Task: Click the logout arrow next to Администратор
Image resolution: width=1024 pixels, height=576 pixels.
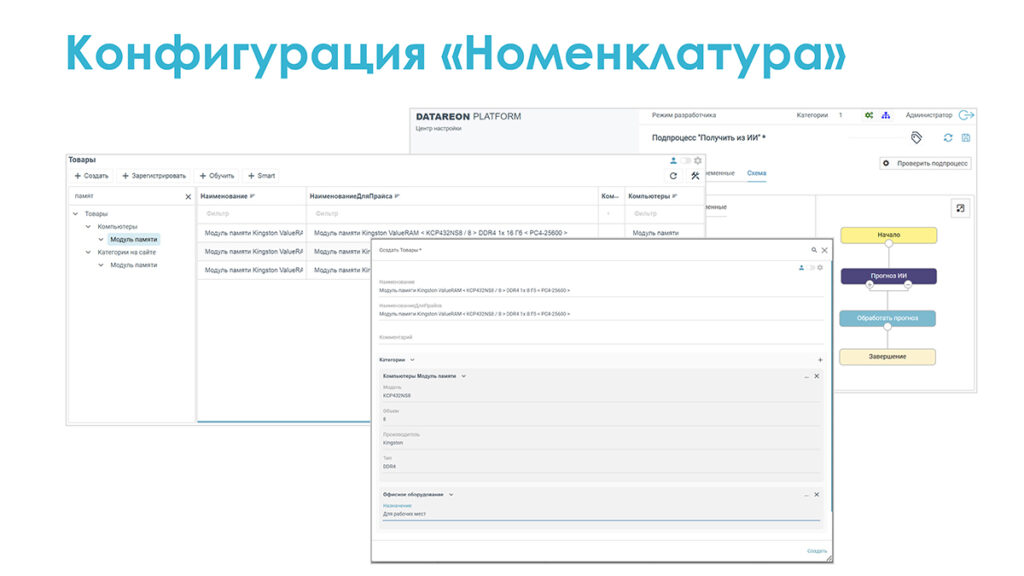Action: [966, 115]
